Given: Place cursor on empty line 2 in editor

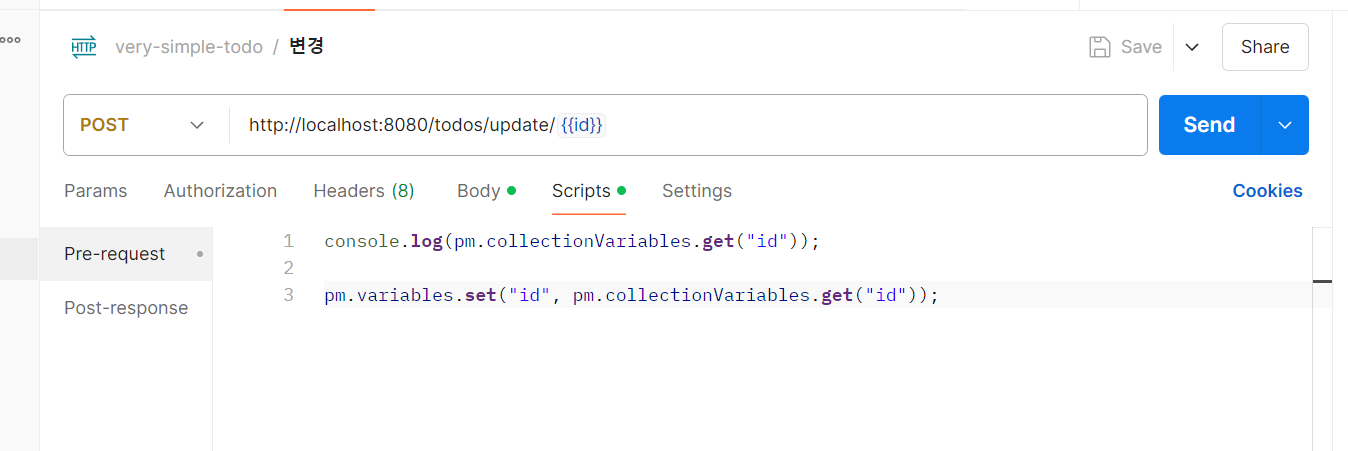Looking at the screenshot, I should (760, 268).
